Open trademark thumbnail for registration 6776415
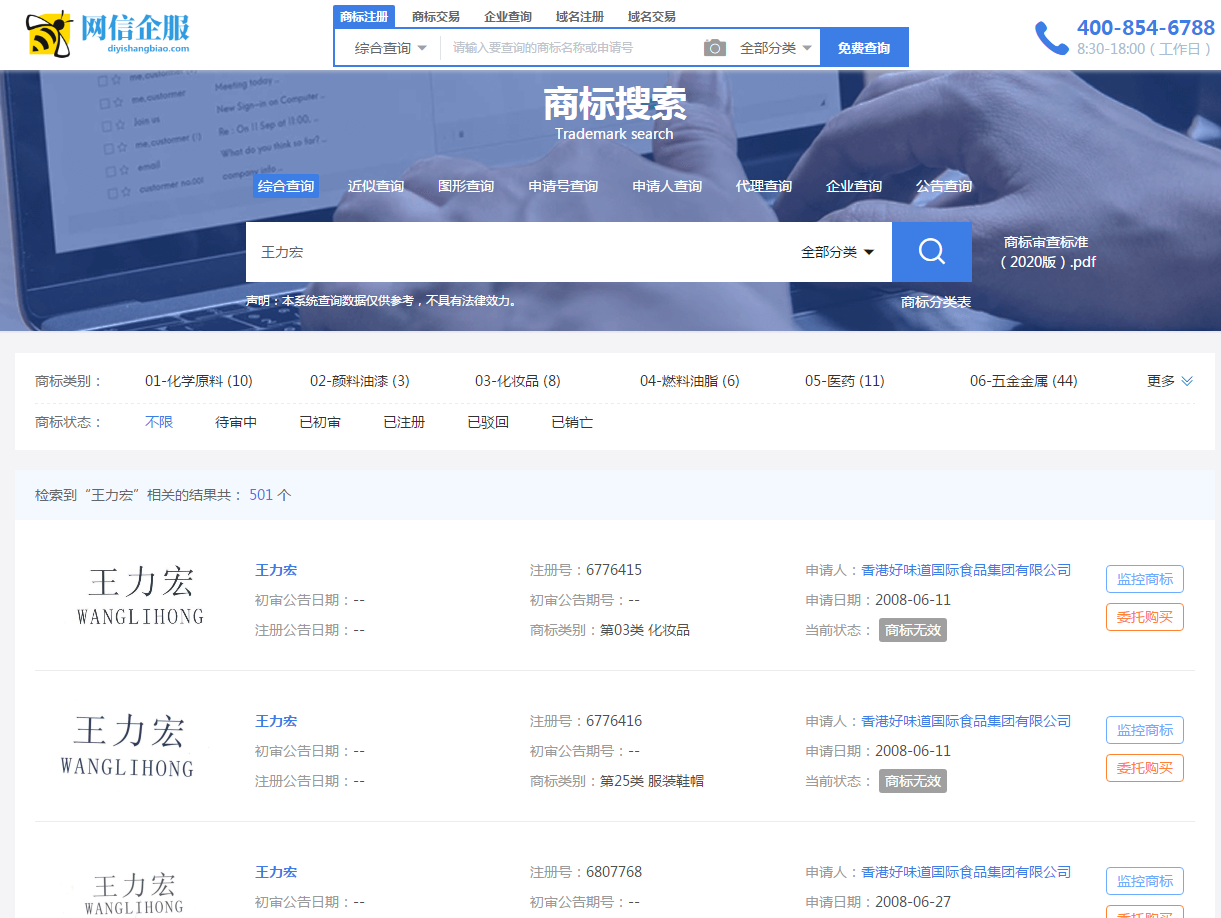 pyautogui.click(x=140, y=596)
